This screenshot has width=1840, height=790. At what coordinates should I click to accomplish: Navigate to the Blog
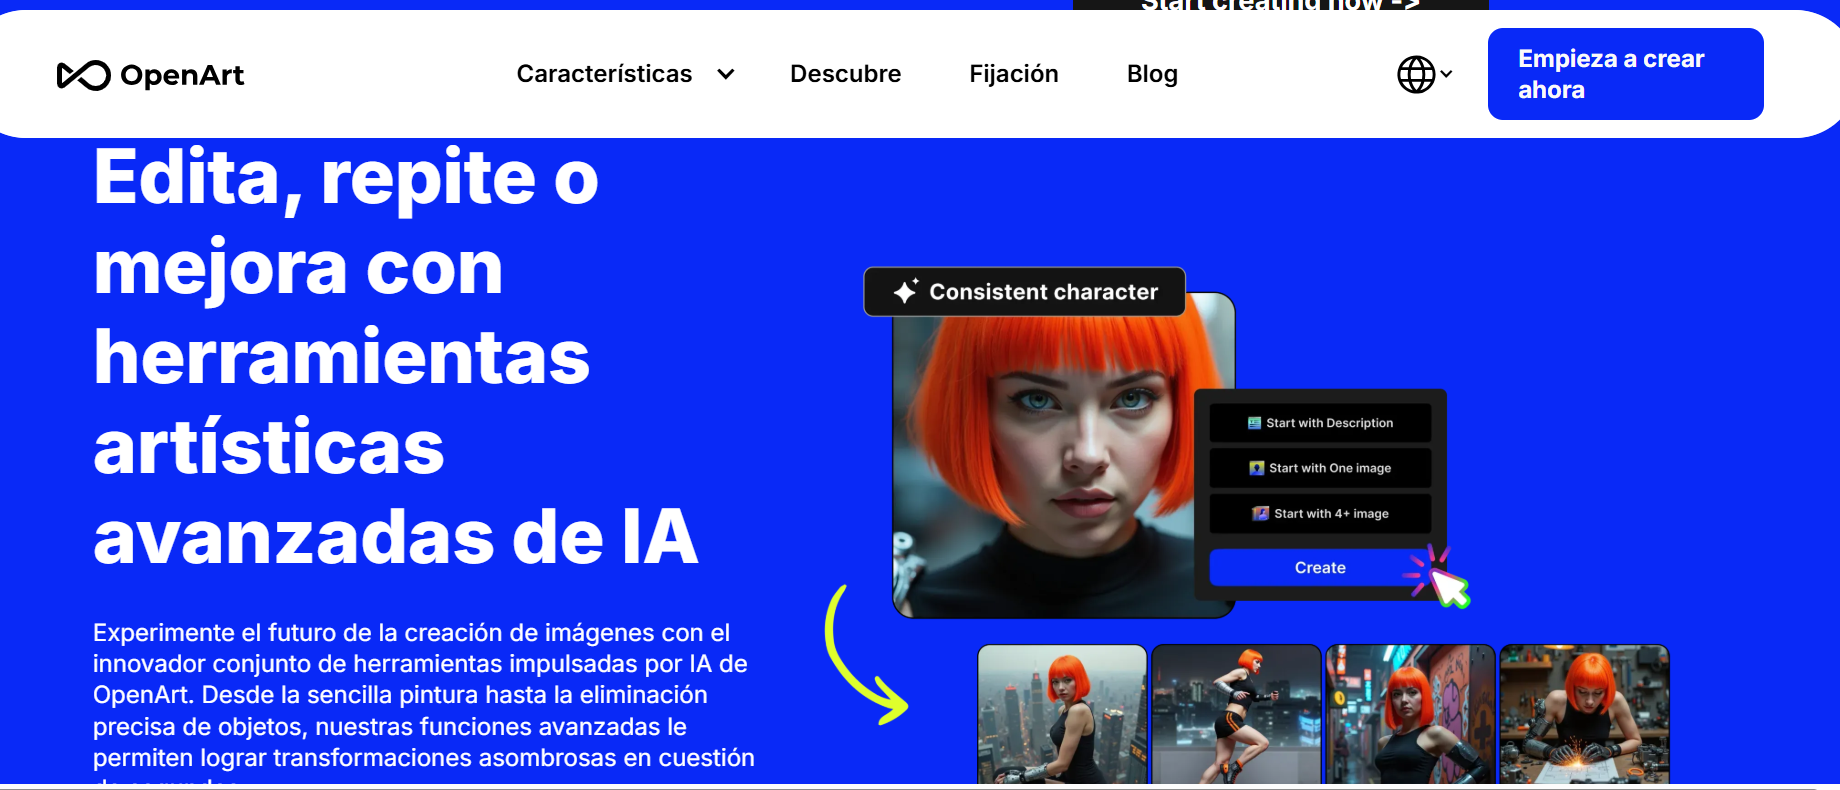tap(1152, 74)
